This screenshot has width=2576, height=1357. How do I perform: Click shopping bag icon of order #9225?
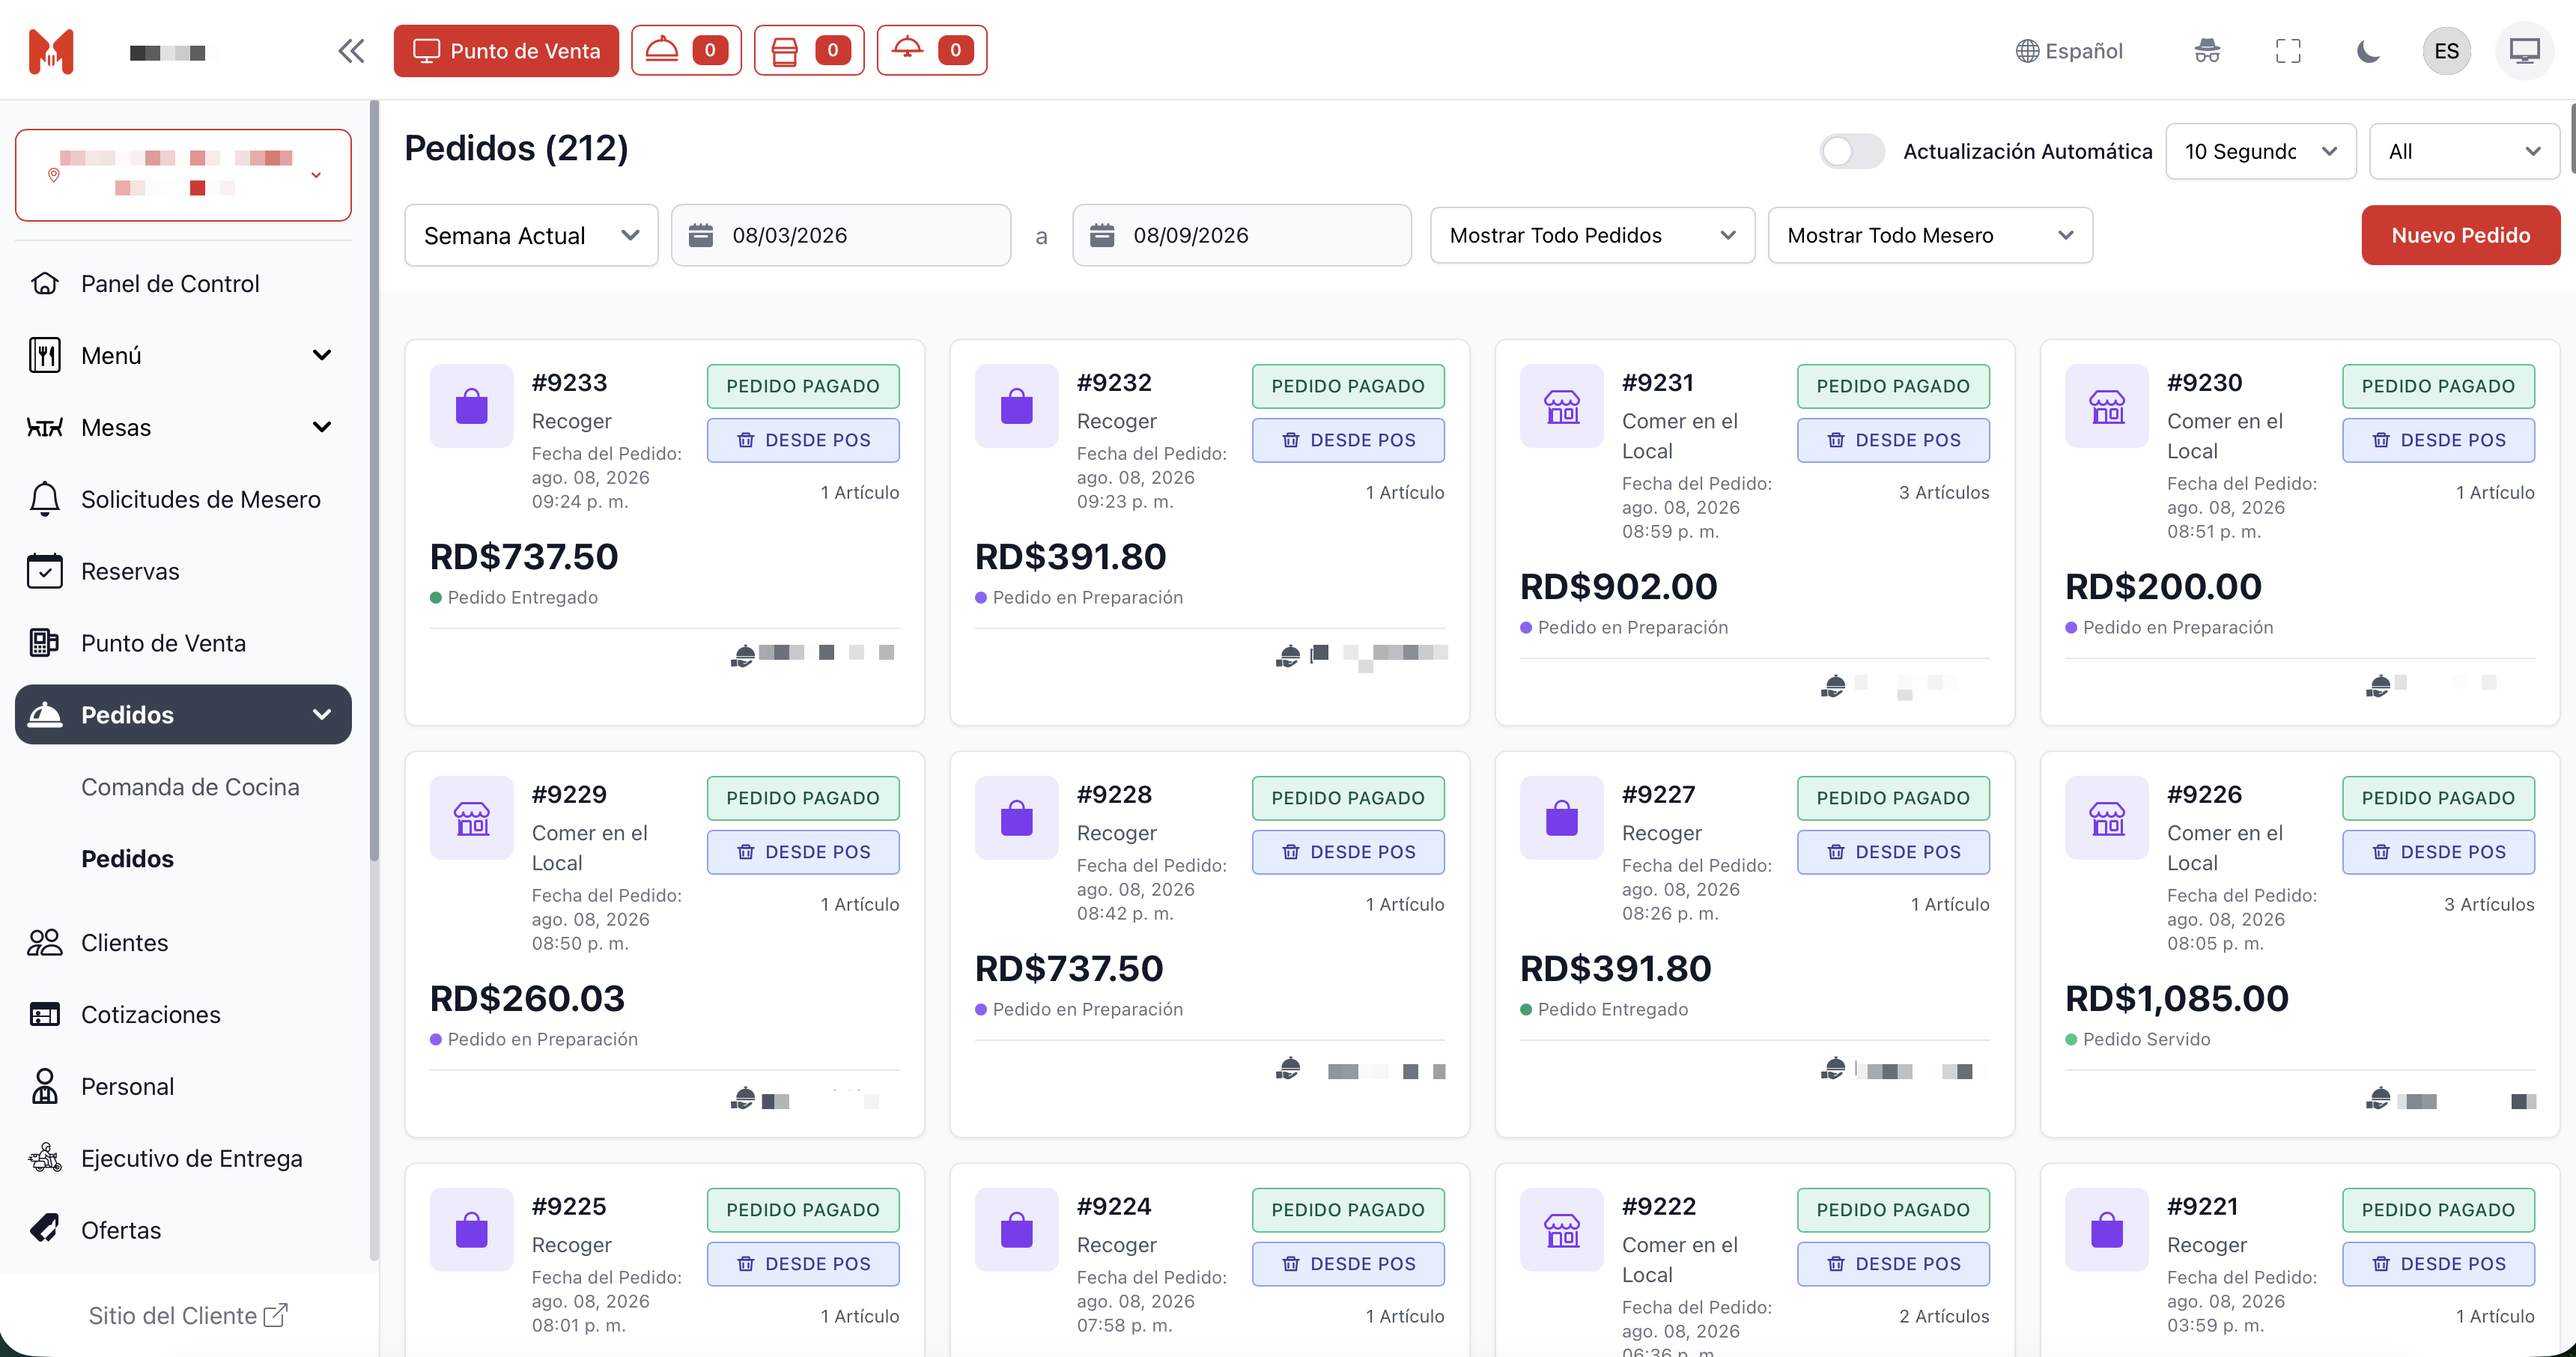coord(471,1230)
